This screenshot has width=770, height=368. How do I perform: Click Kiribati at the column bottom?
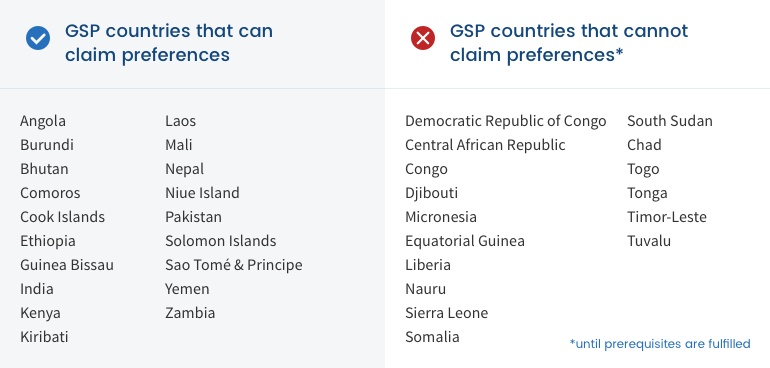click(x=44, y=337)
